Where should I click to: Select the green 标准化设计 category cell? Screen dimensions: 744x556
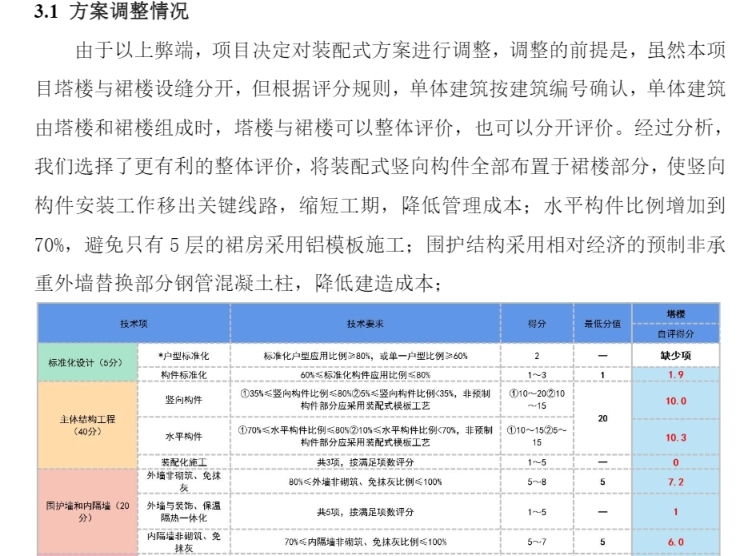[x=88, y=364]
